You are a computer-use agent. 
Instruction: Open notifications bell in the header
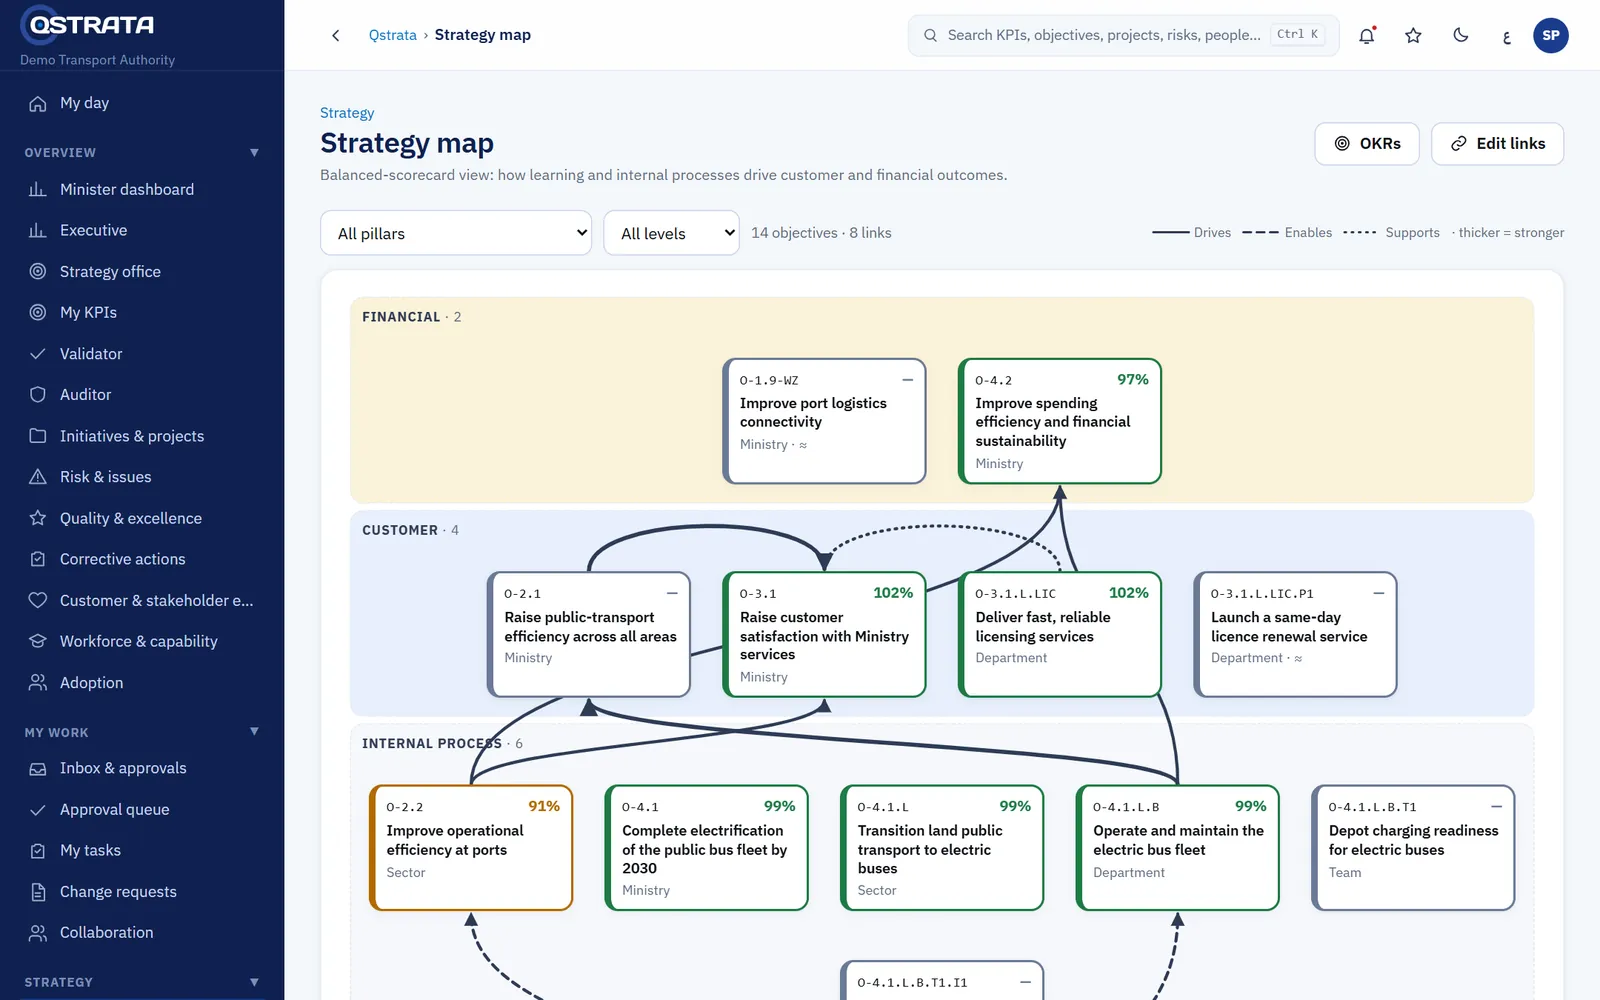coord(1367,35)
